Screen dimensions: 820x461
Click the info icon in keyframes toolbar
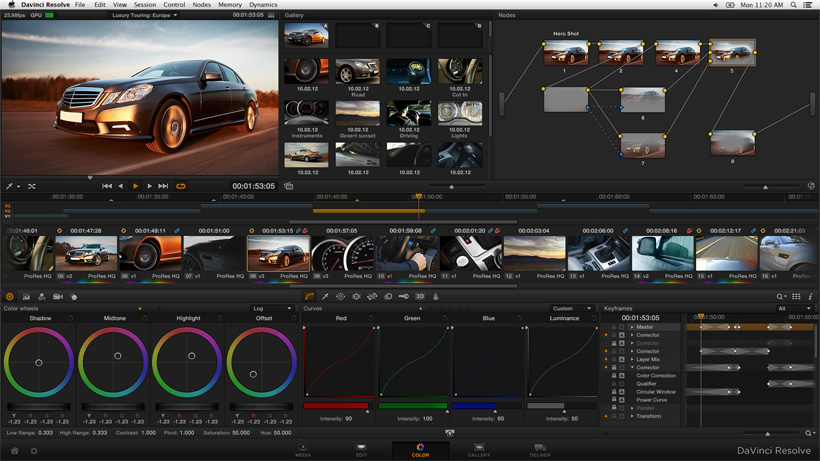pyautogui.click(x=810, y=297)
